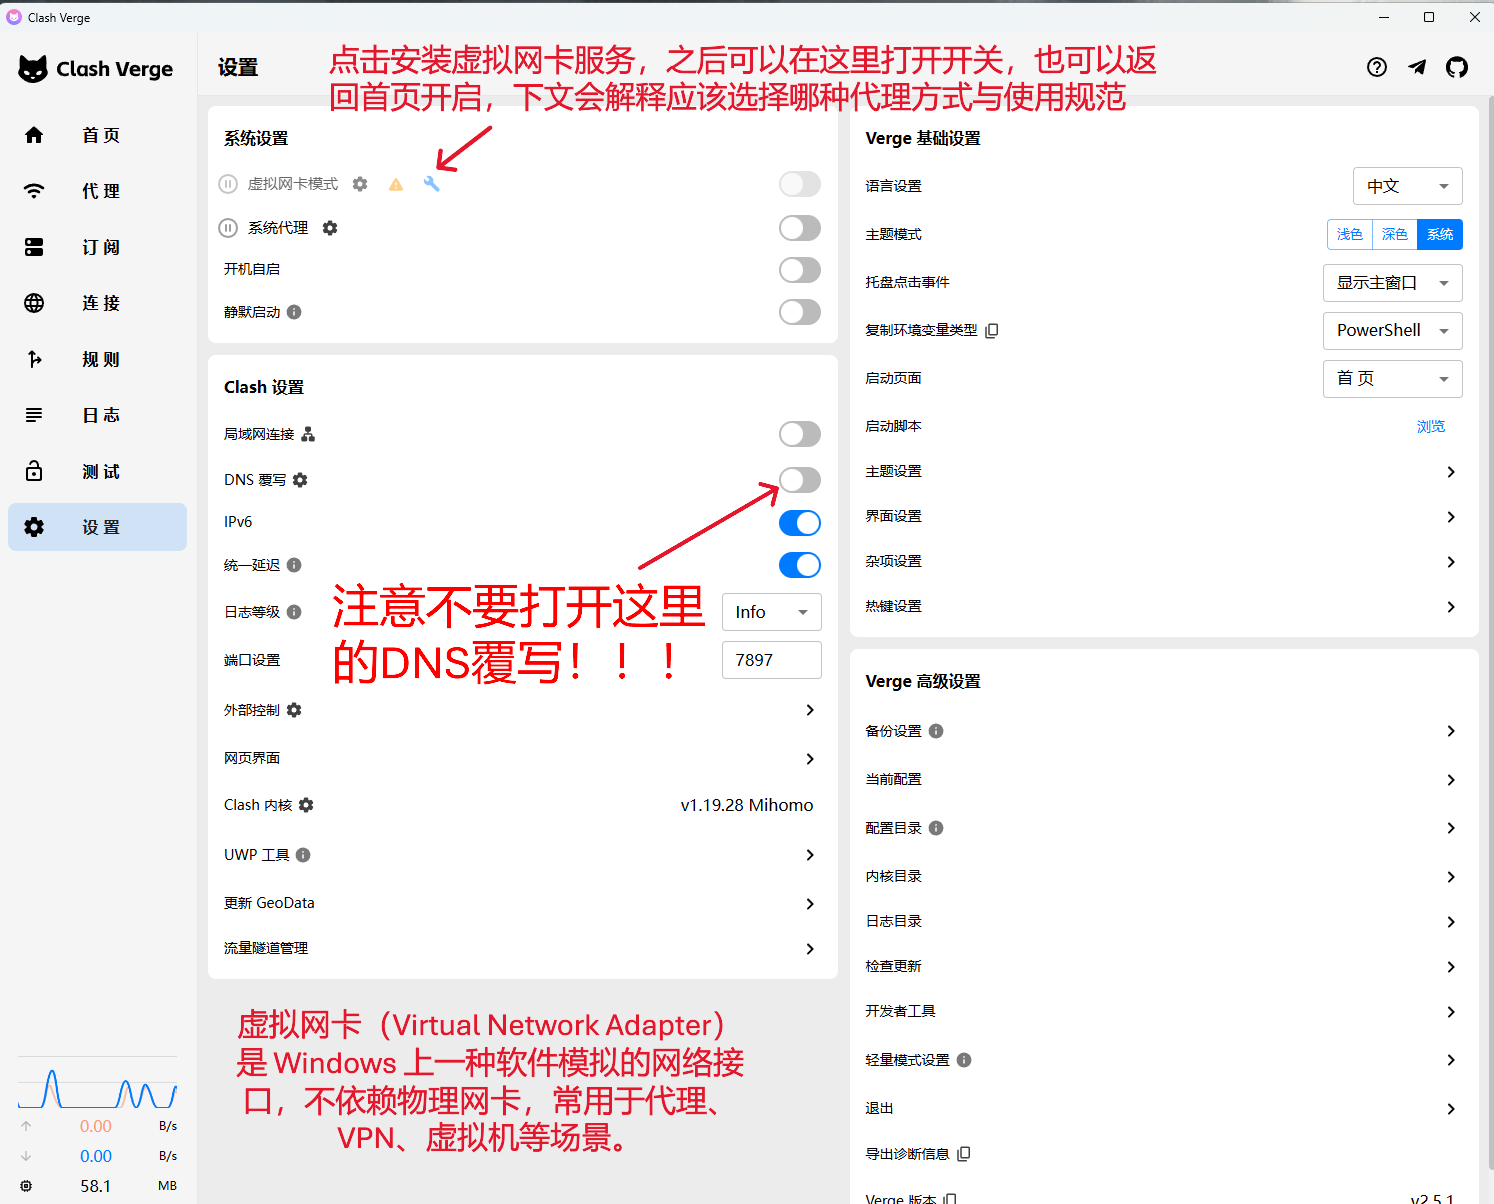The width and height of the screenshot is (1494, 1204).
Task: Open the 日志等级 Info dropdown
Action: (x=772, y=612)
